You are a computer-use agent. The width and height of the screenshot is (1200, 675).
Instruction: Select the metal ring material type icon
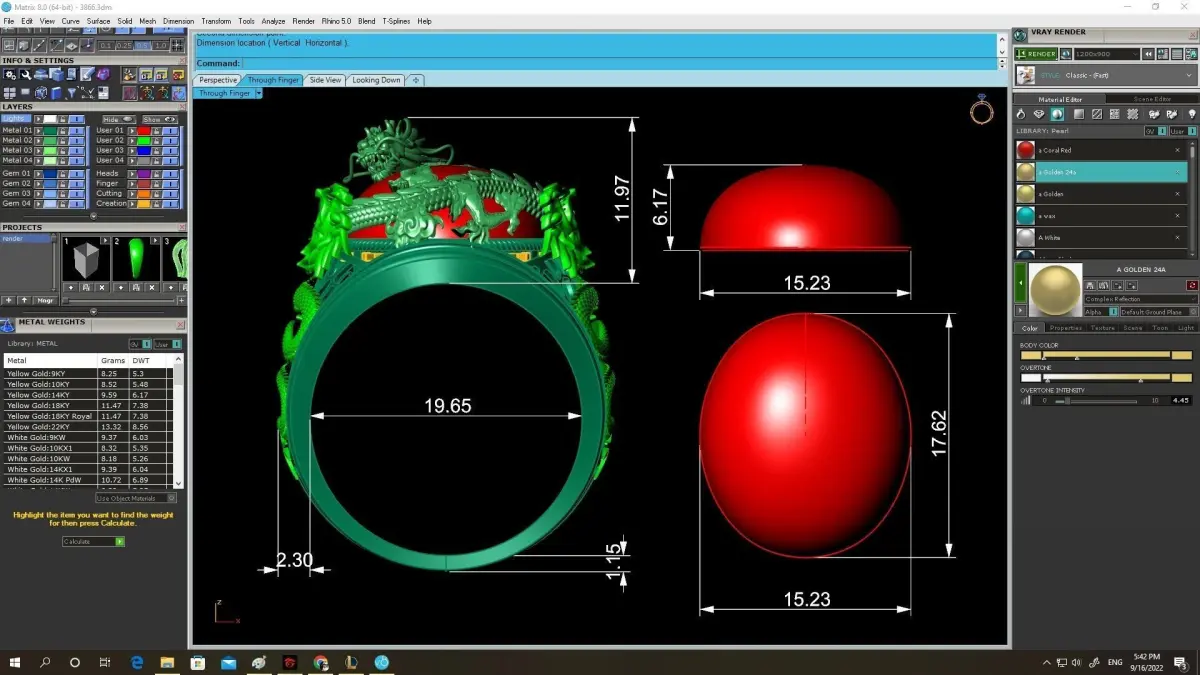point(1021,114)
